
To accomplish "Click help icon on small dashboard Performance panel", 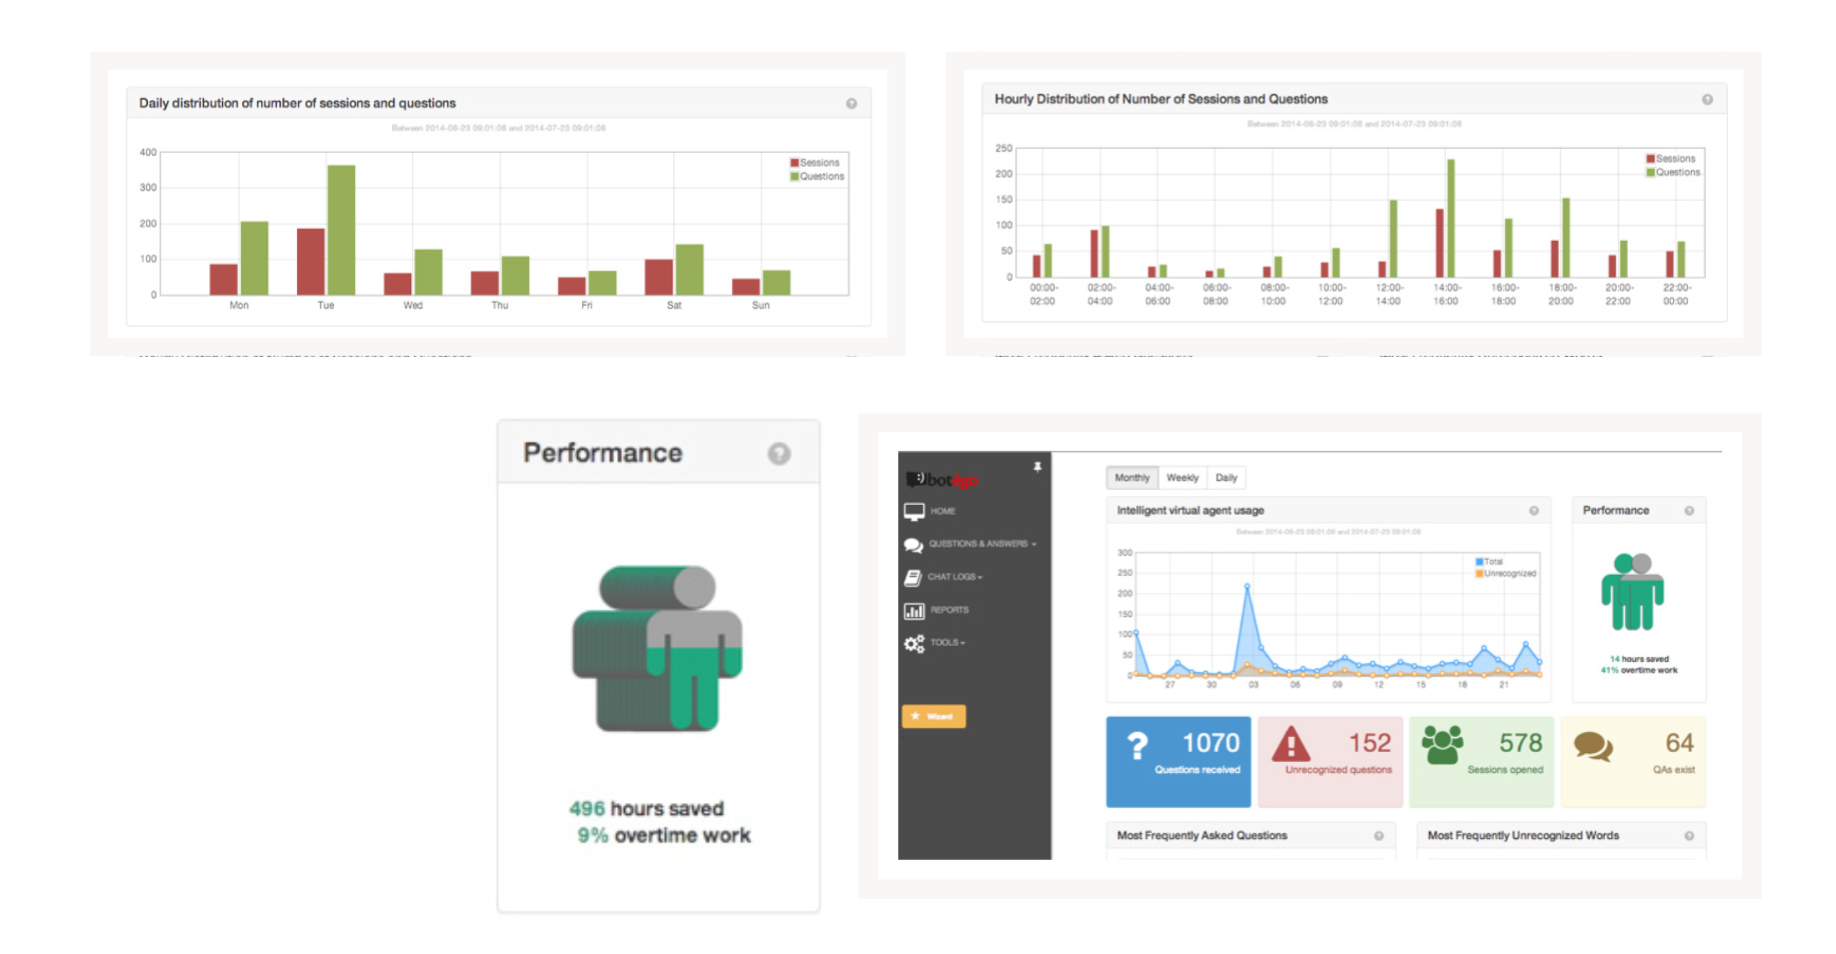I will (1689, 511).
